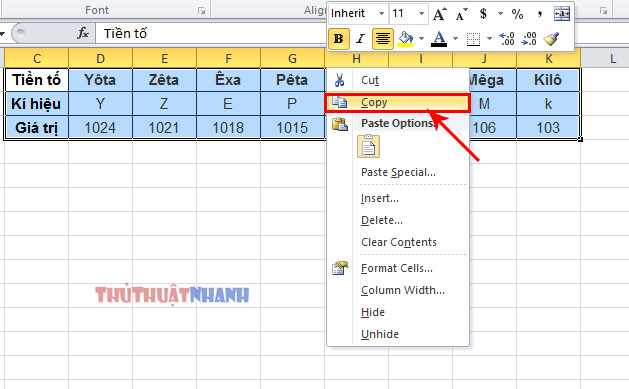Apply Comma Style format
The width and height of the screenshot is (629, 389).
(540, 14)
